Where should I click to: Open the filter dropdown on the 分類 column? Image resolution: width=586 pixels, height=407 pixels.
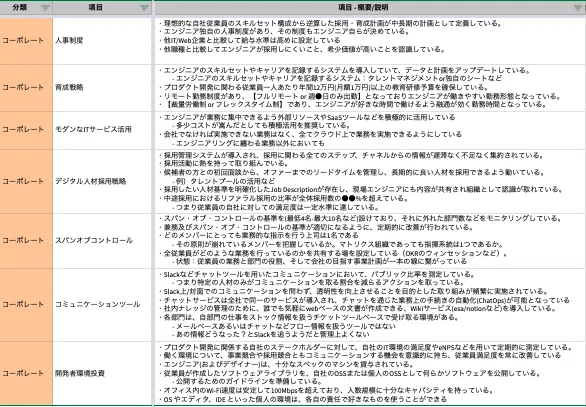[45, 8]
